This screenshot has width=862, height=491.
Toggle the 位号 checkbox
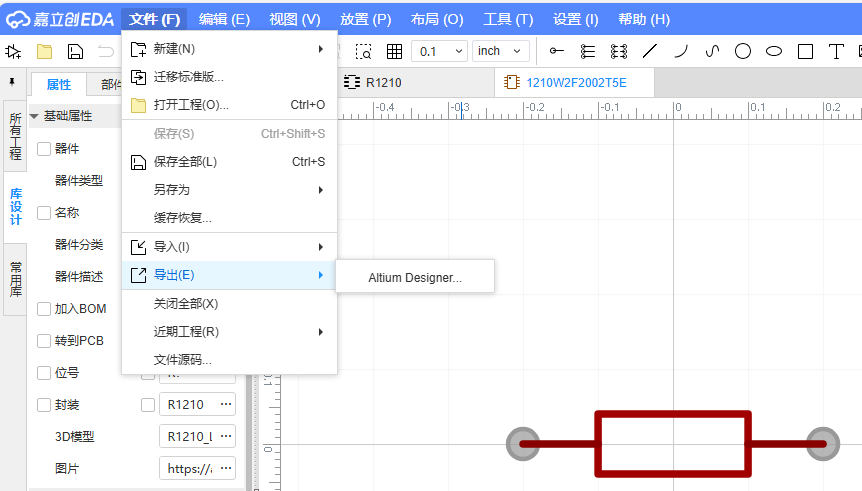44,373
